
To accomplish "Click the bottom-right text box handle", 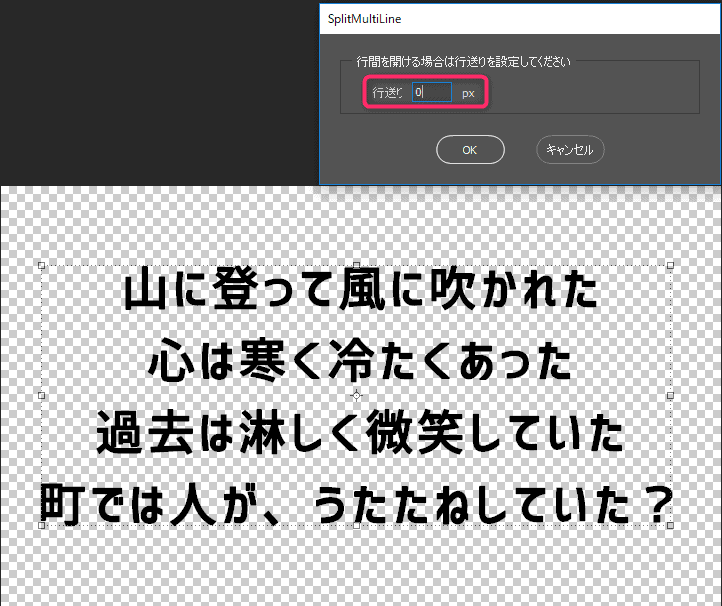I will coord(671,524).
